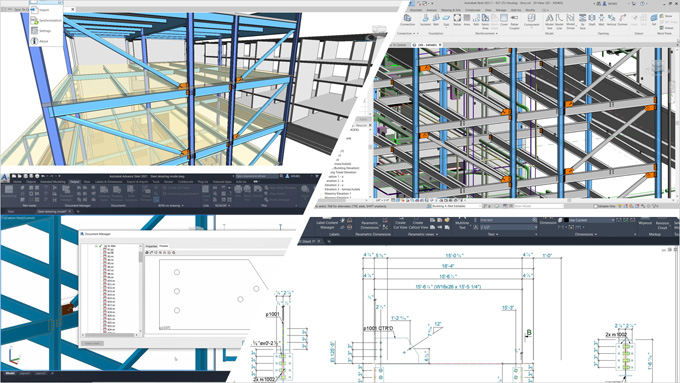Expand the BOM on drawing panel
Viewport: 680px width, 383px height.
pos(182,206)
